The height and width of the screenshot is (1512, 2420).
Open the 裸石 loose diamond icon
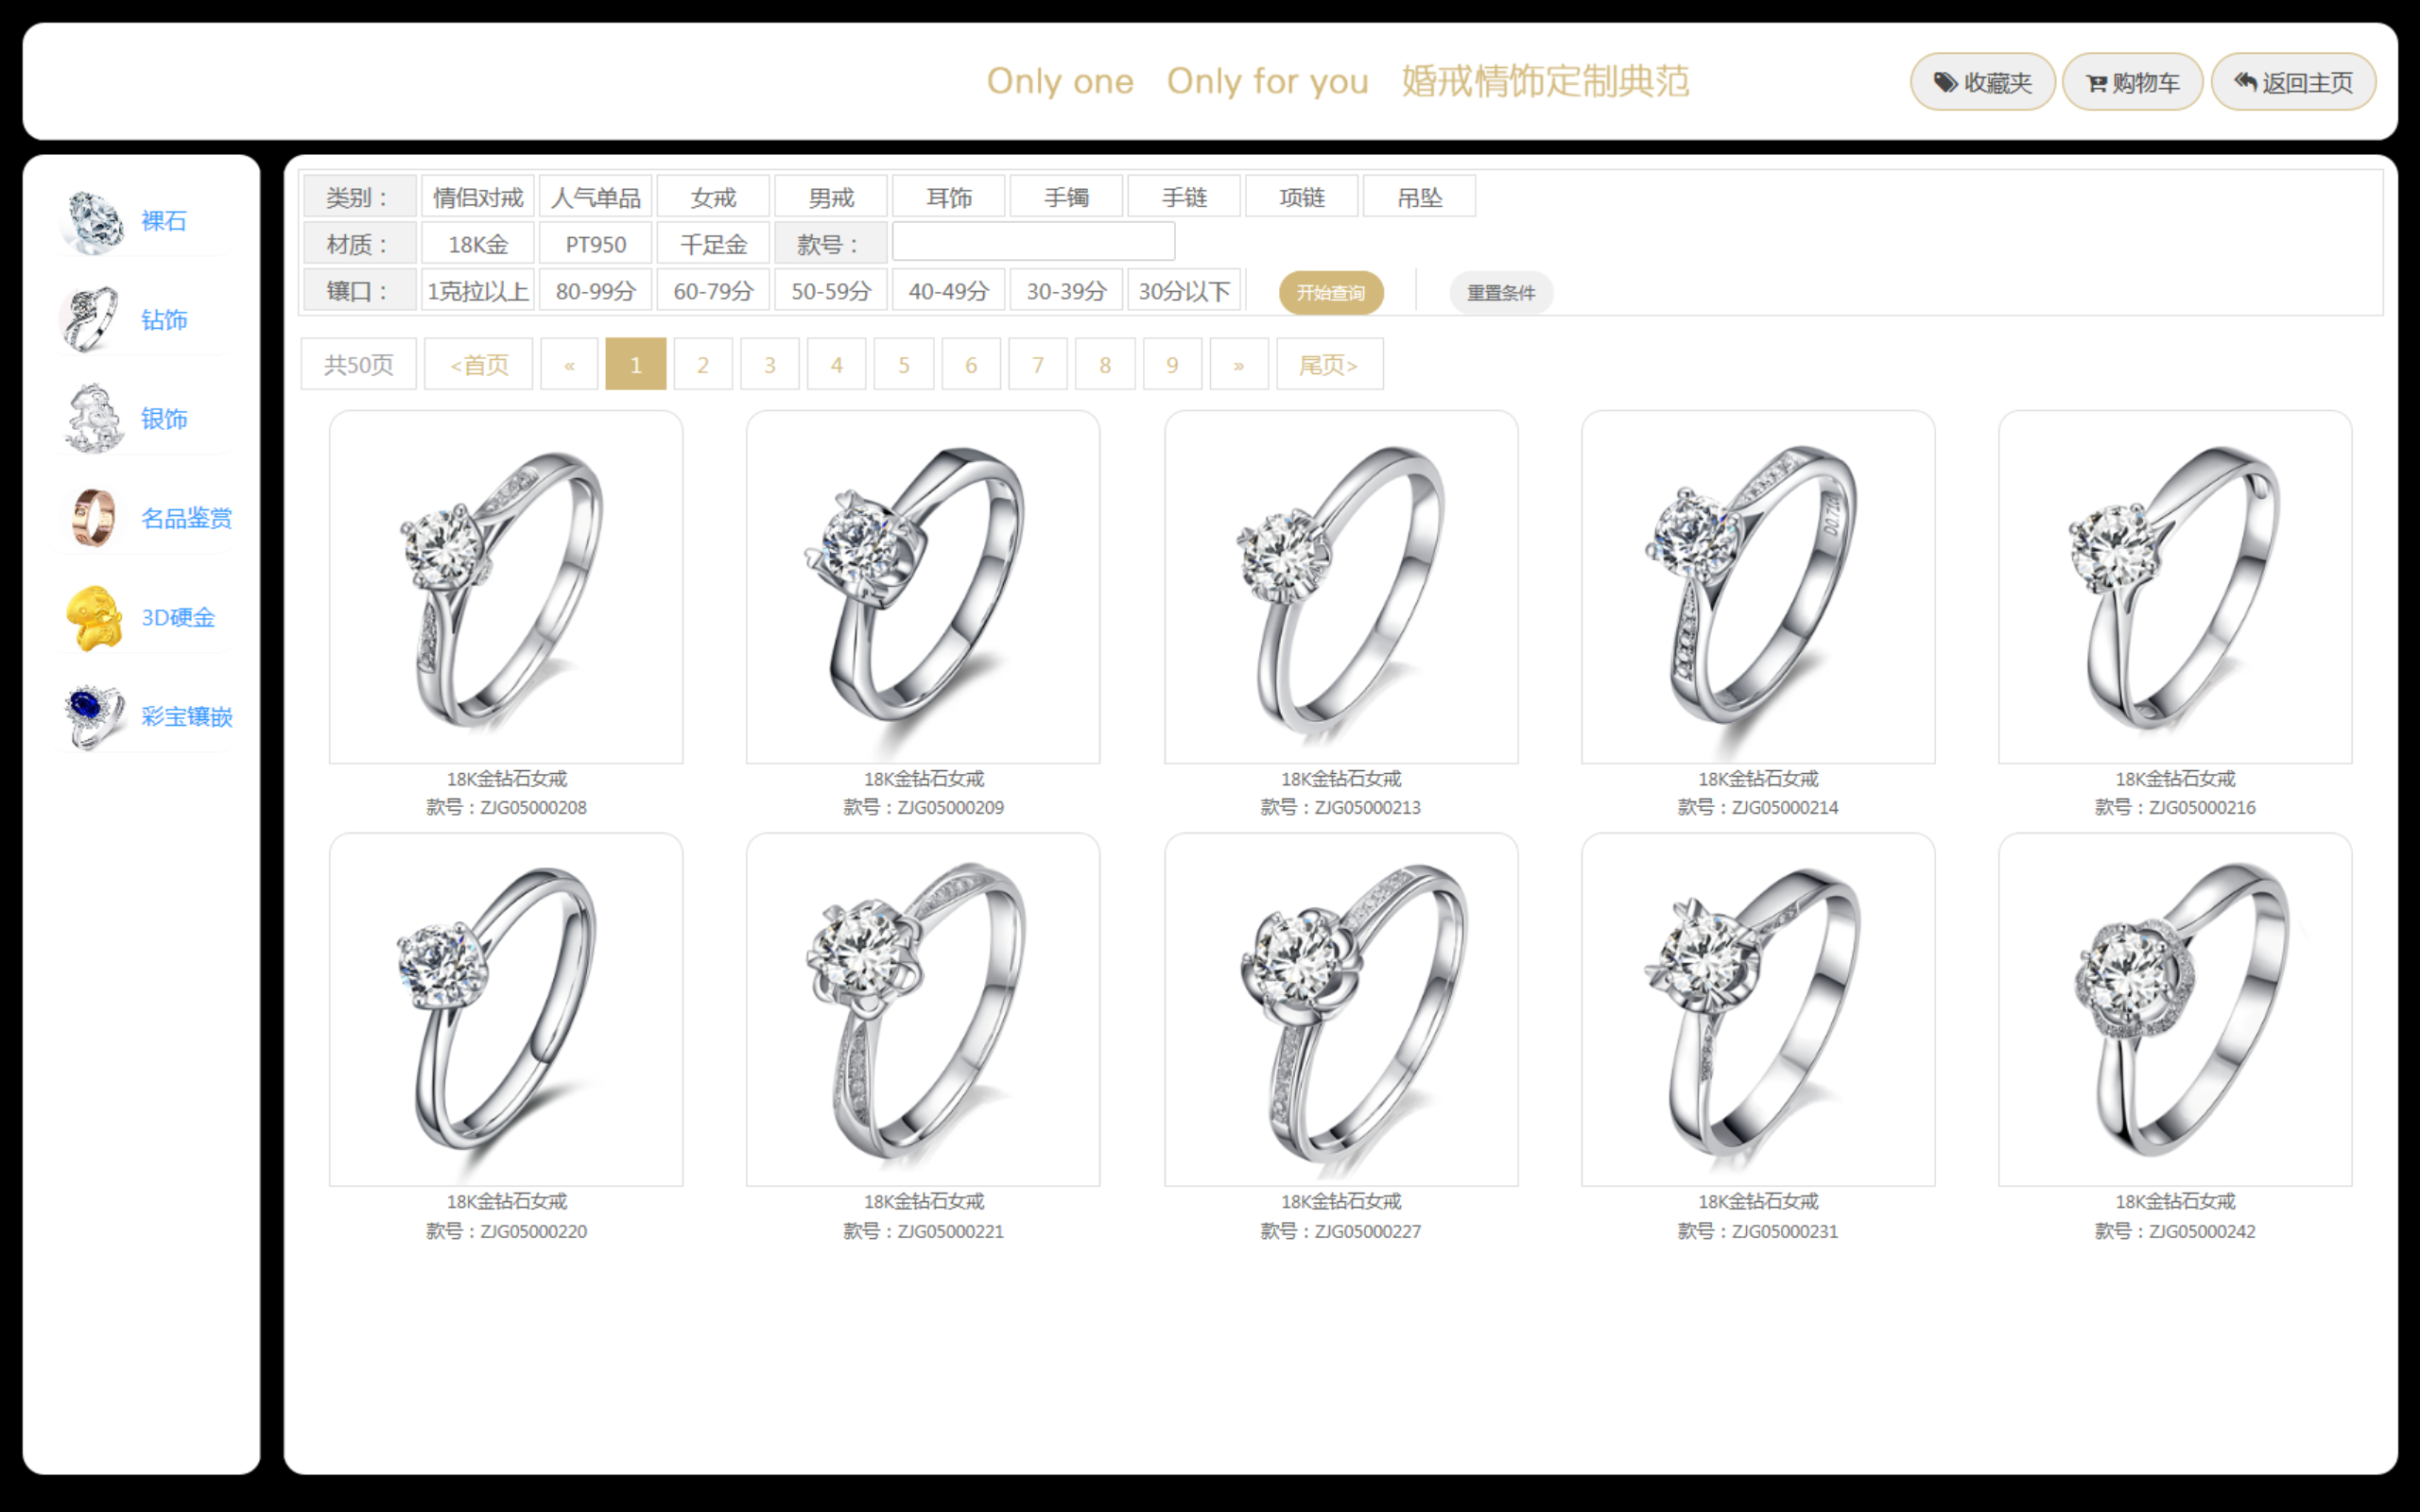(93, 221)
